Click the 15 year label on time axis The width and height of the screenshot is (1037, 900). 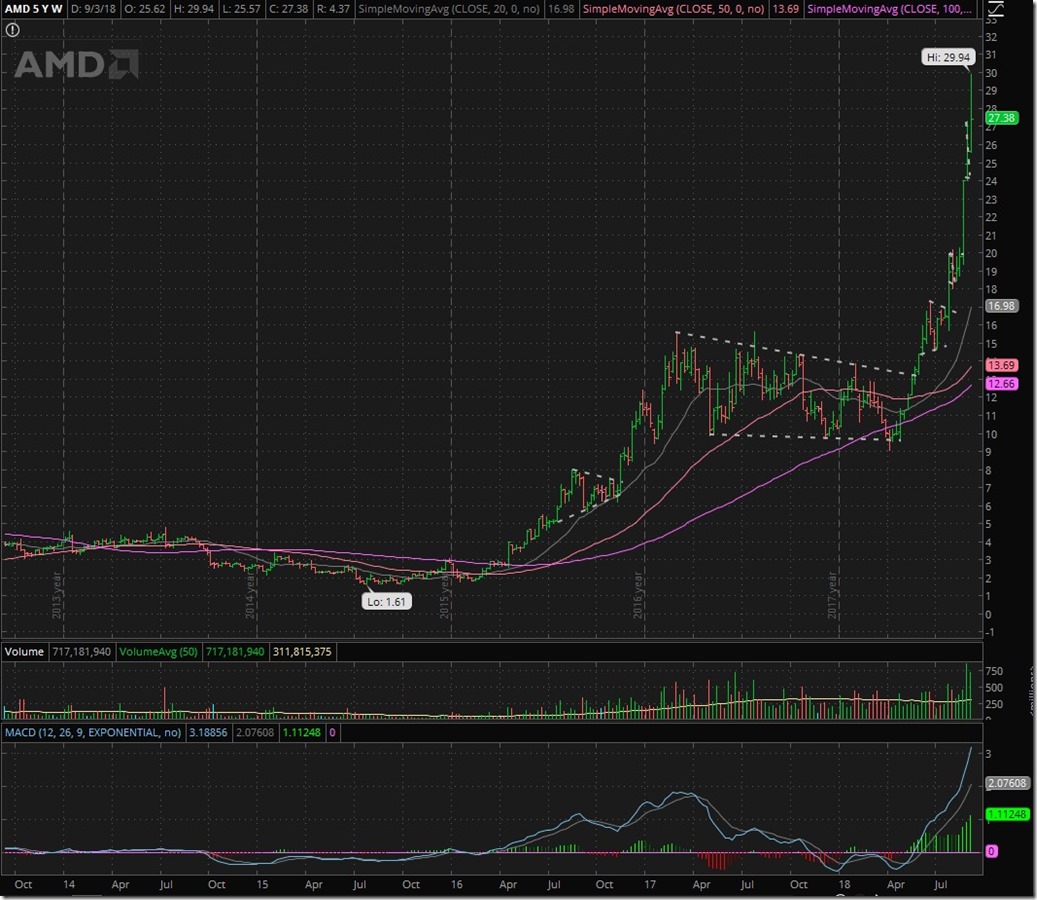tap(262, 885)
